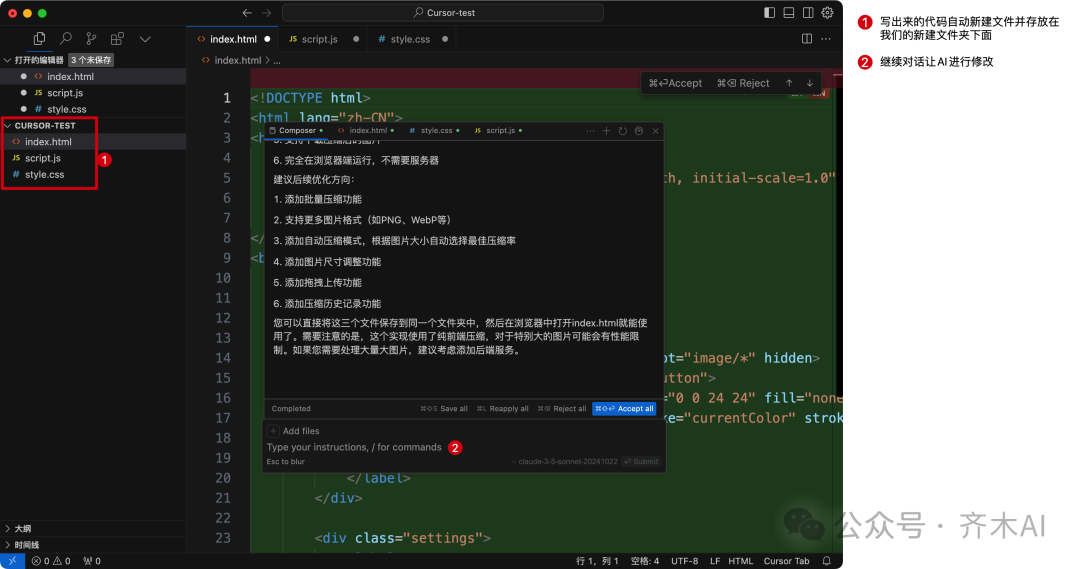The width and height of the screenshot is (1080, 569).
Task: Go back with the left arrow
Action: tap(247, 13)
